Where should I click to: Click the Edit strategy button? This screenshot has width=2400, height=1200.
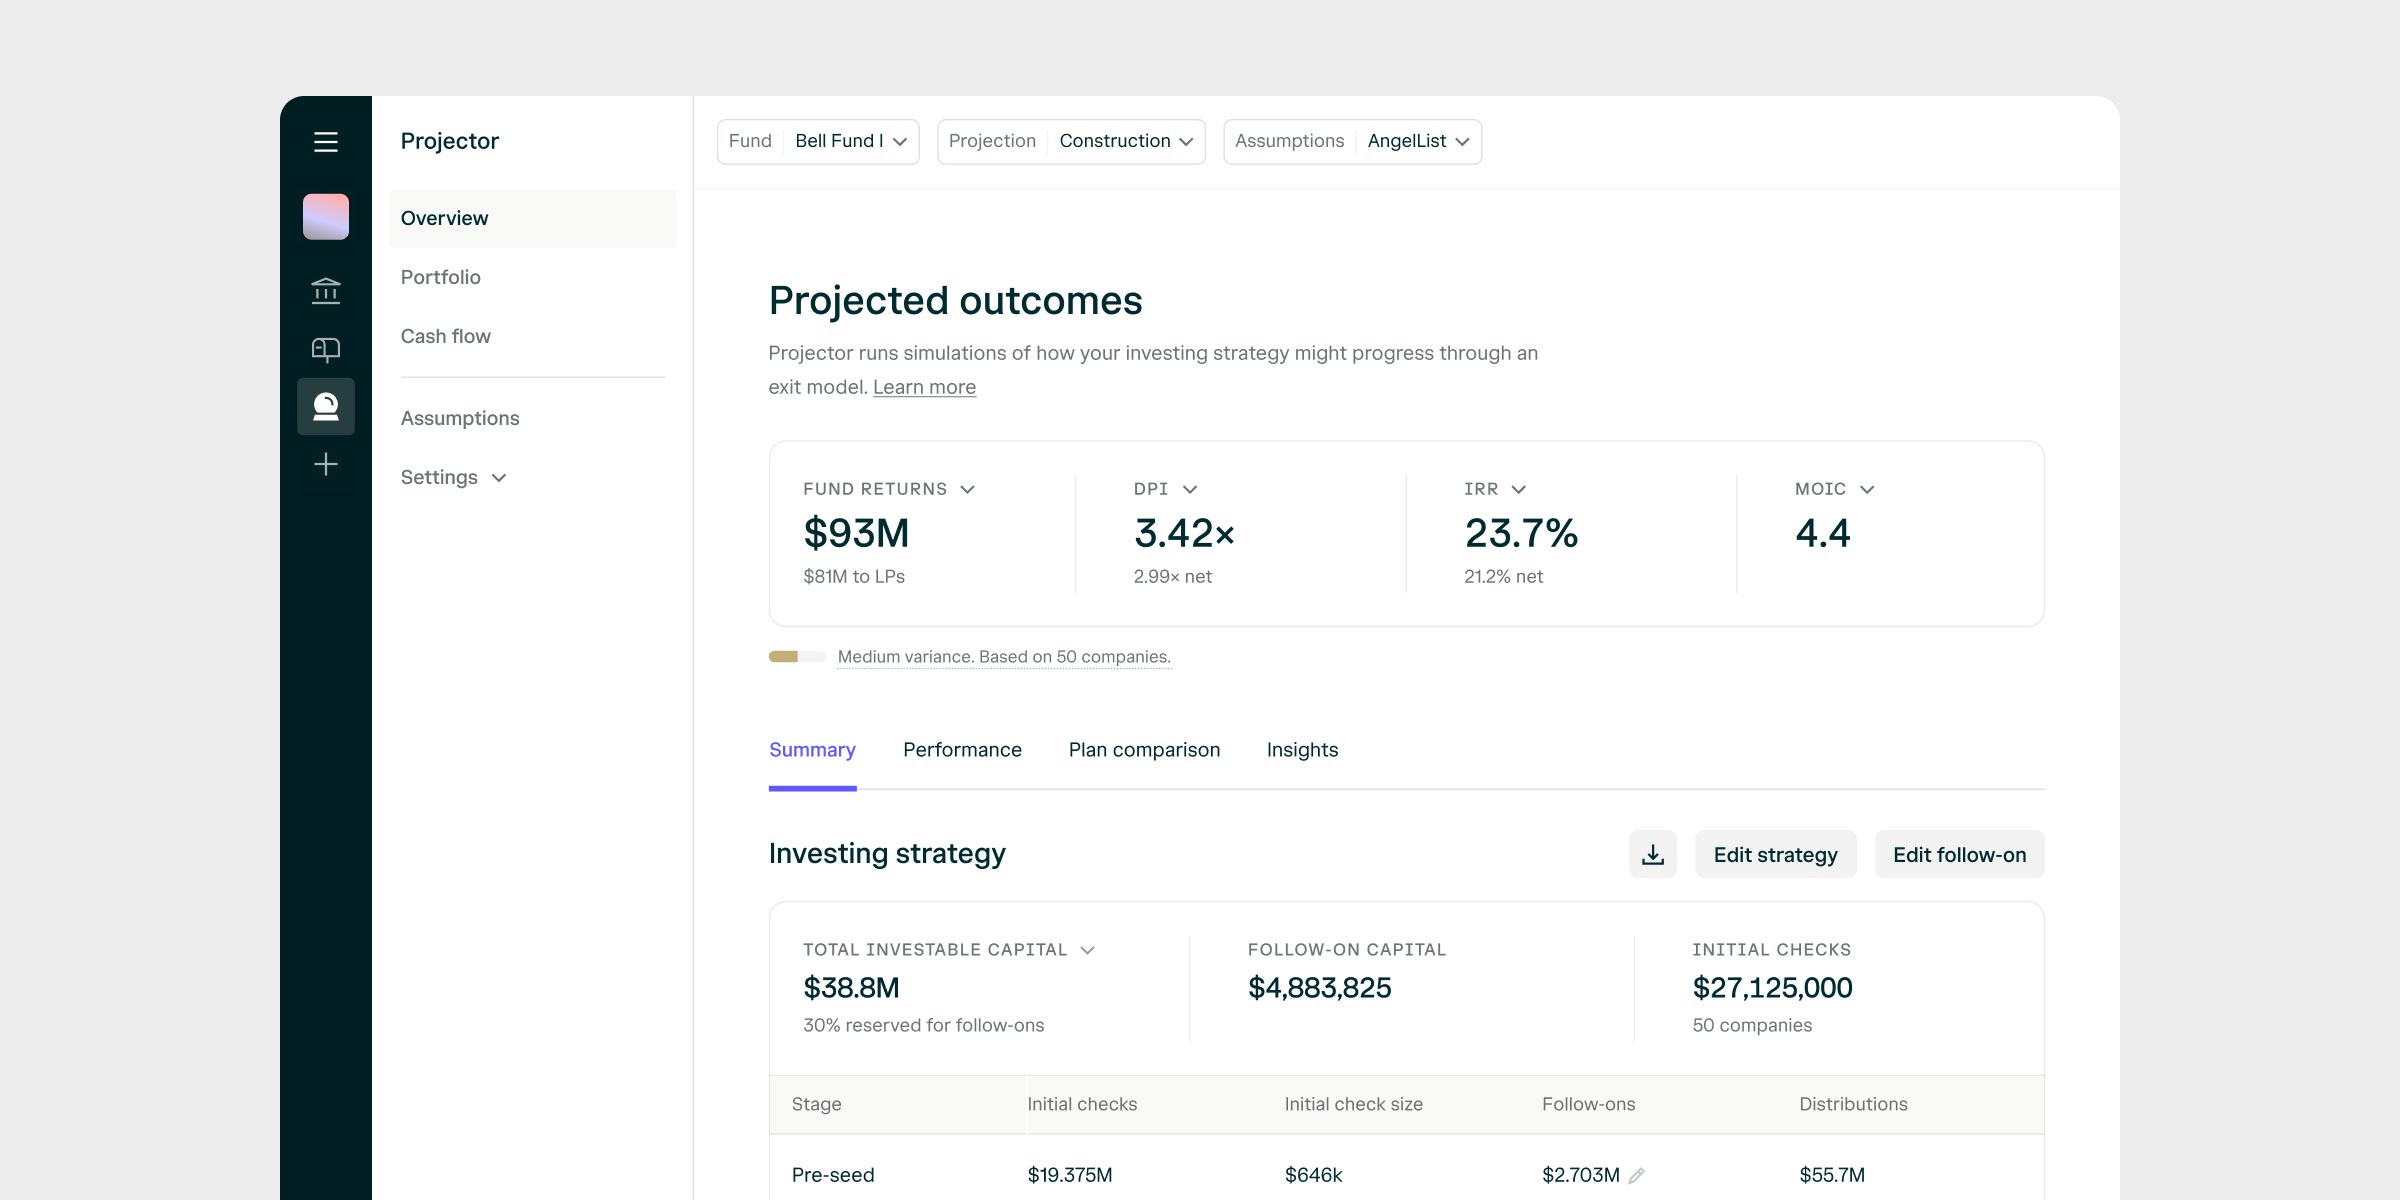[x=1775, y=854]
